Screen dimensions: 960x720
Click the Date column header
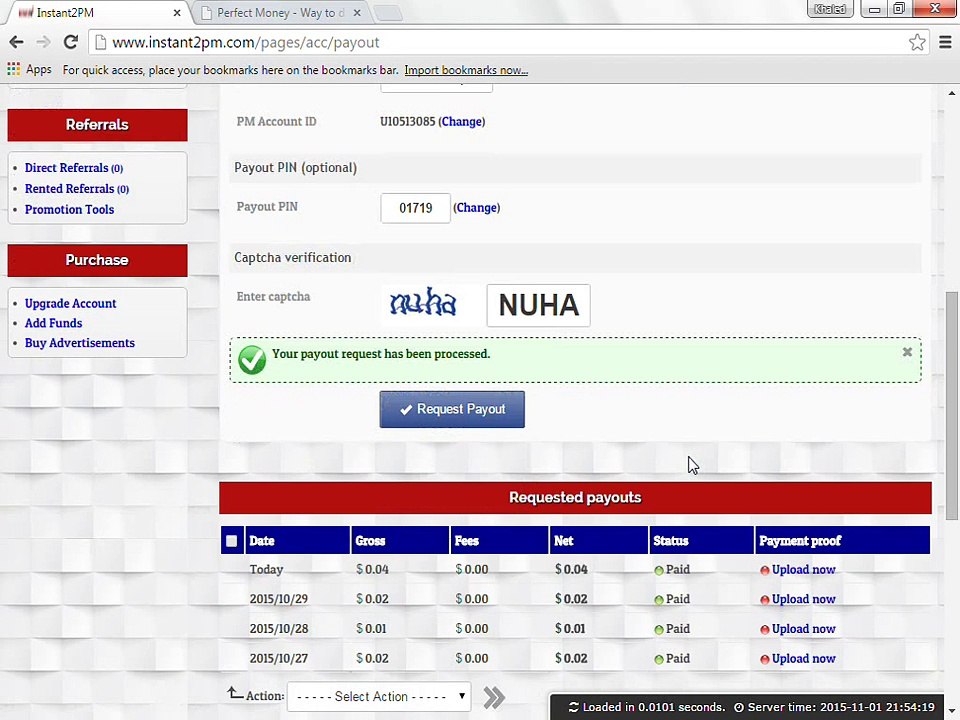[298, 541]
